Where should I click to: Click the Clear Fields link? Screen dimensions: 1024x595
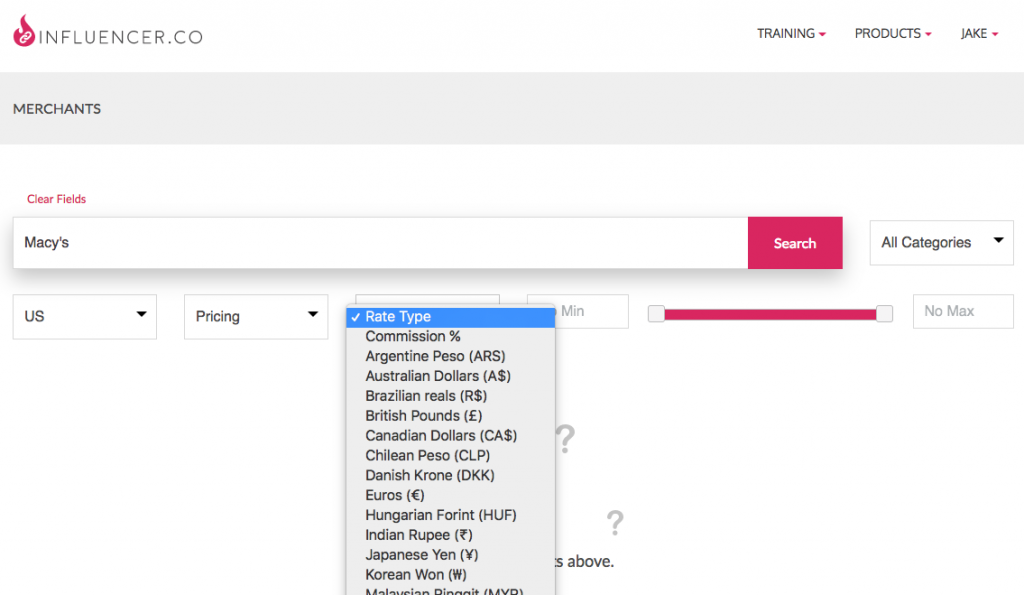pyautogui.click(x=56, y=199)
